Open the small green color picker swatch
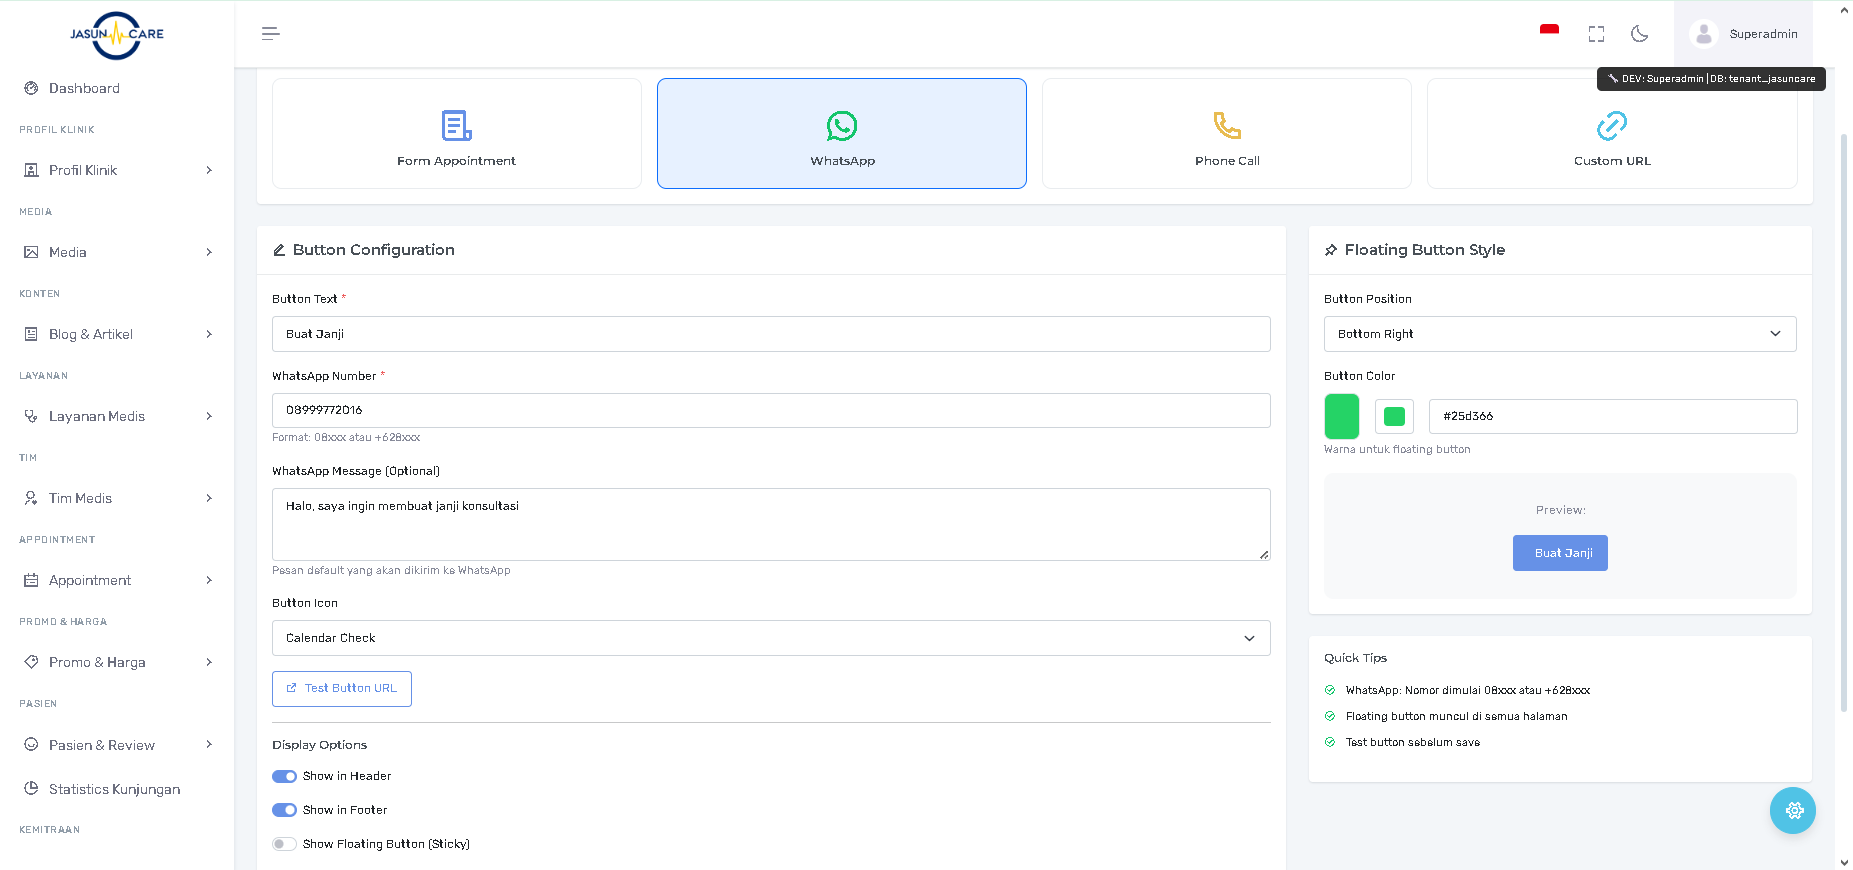Screen dimensions: 1853x870 point(1394,416)
